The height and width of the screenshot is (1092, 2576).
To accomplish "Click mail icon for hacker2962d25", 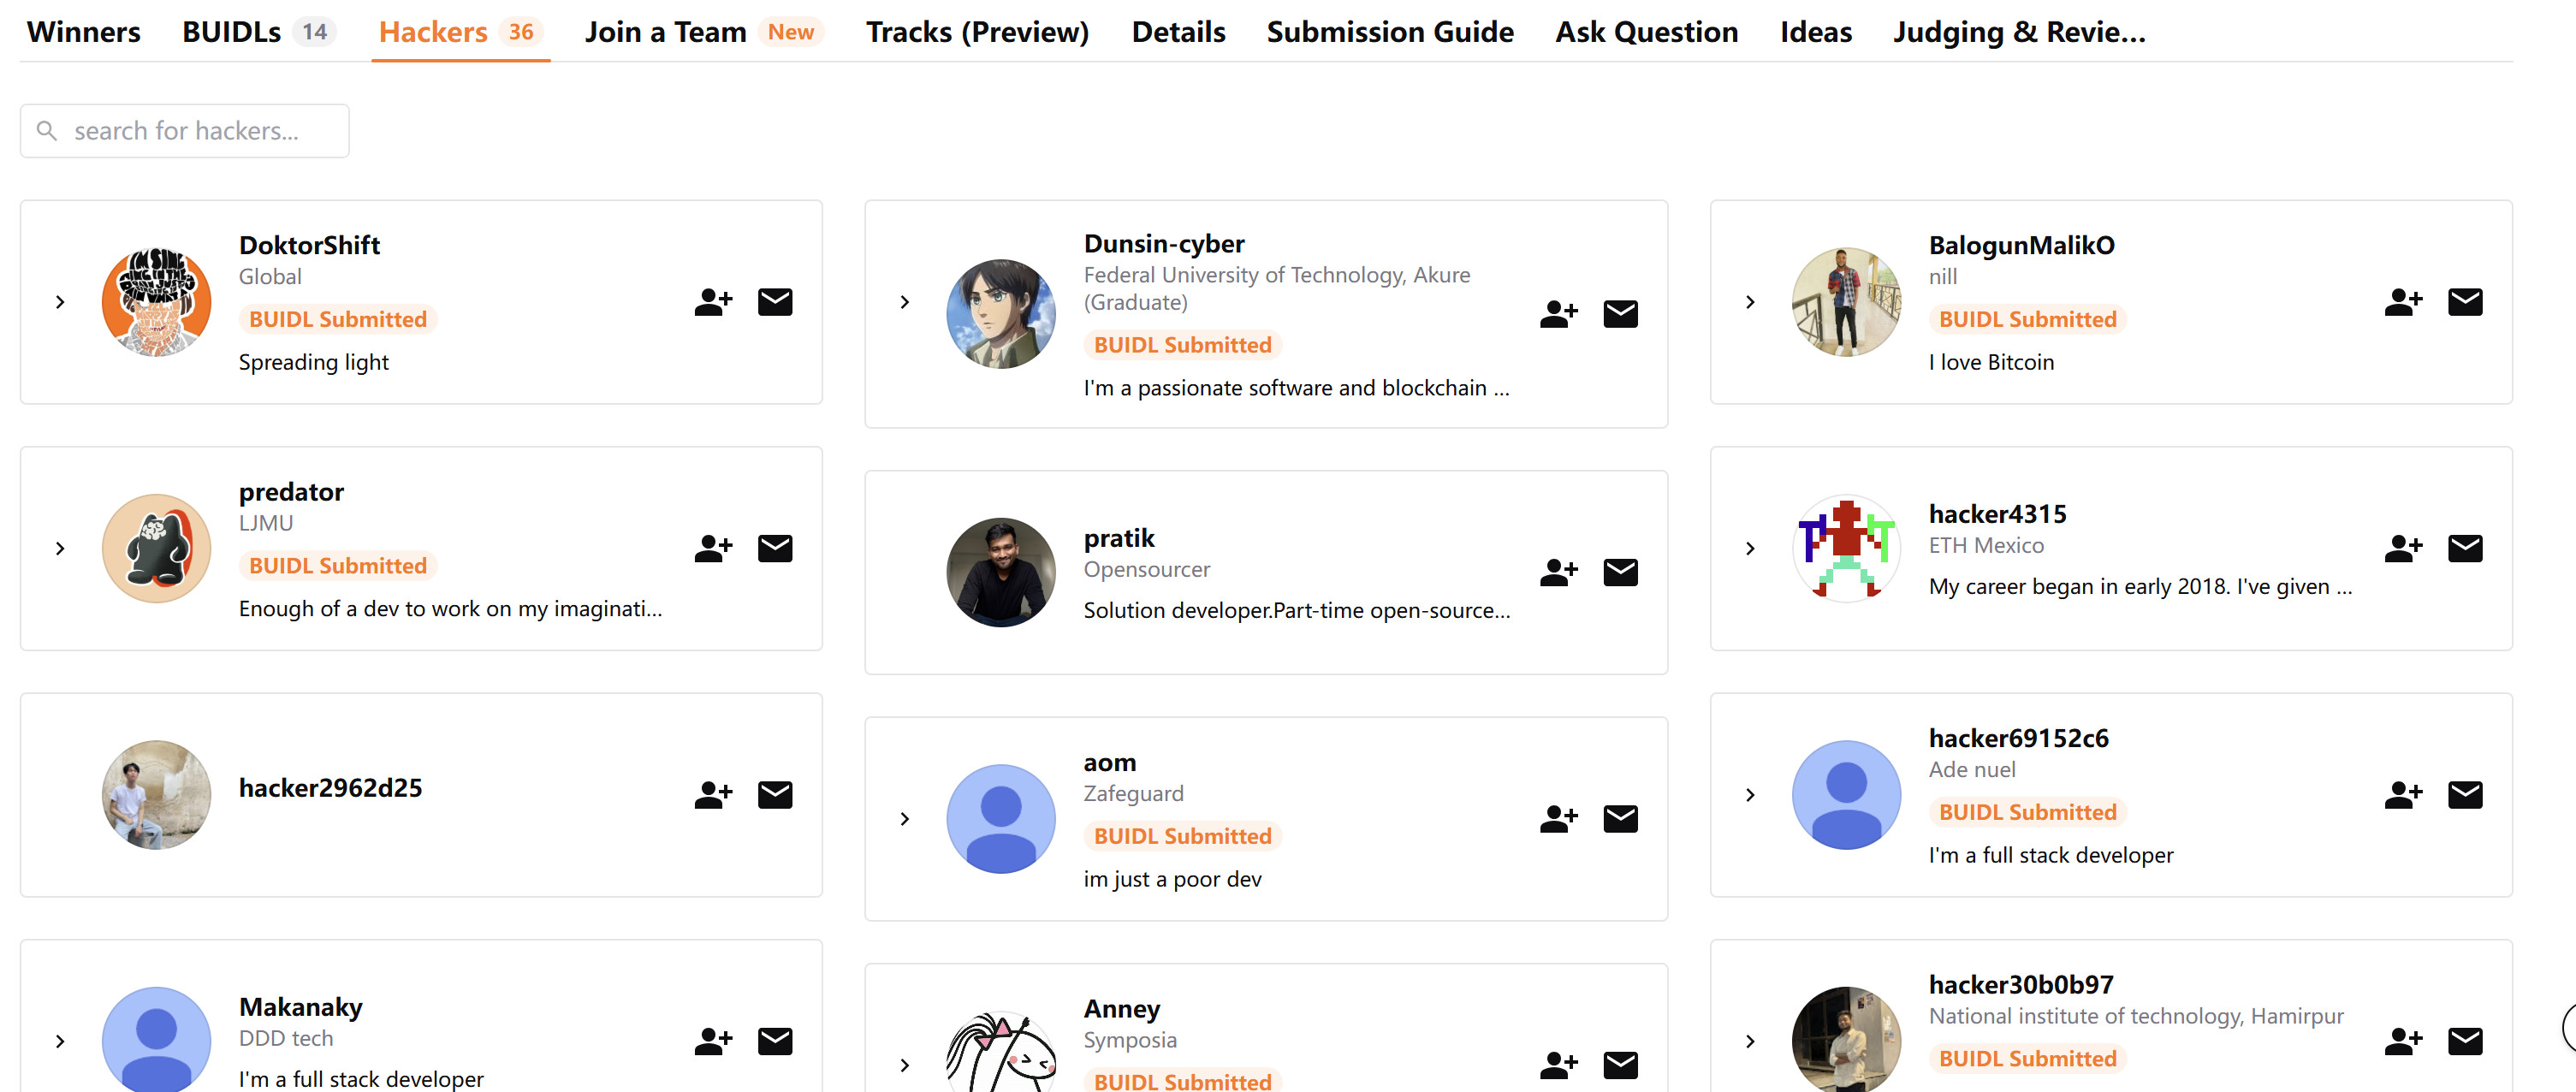I will coord(775,795).
